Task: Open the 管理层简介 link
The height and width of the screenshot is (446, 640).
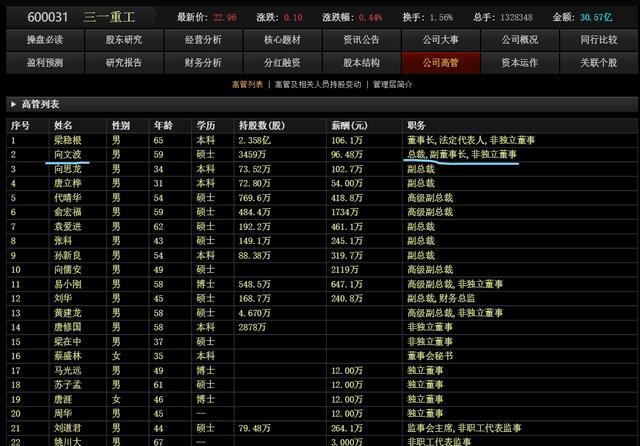Action: tap(393, 84)
